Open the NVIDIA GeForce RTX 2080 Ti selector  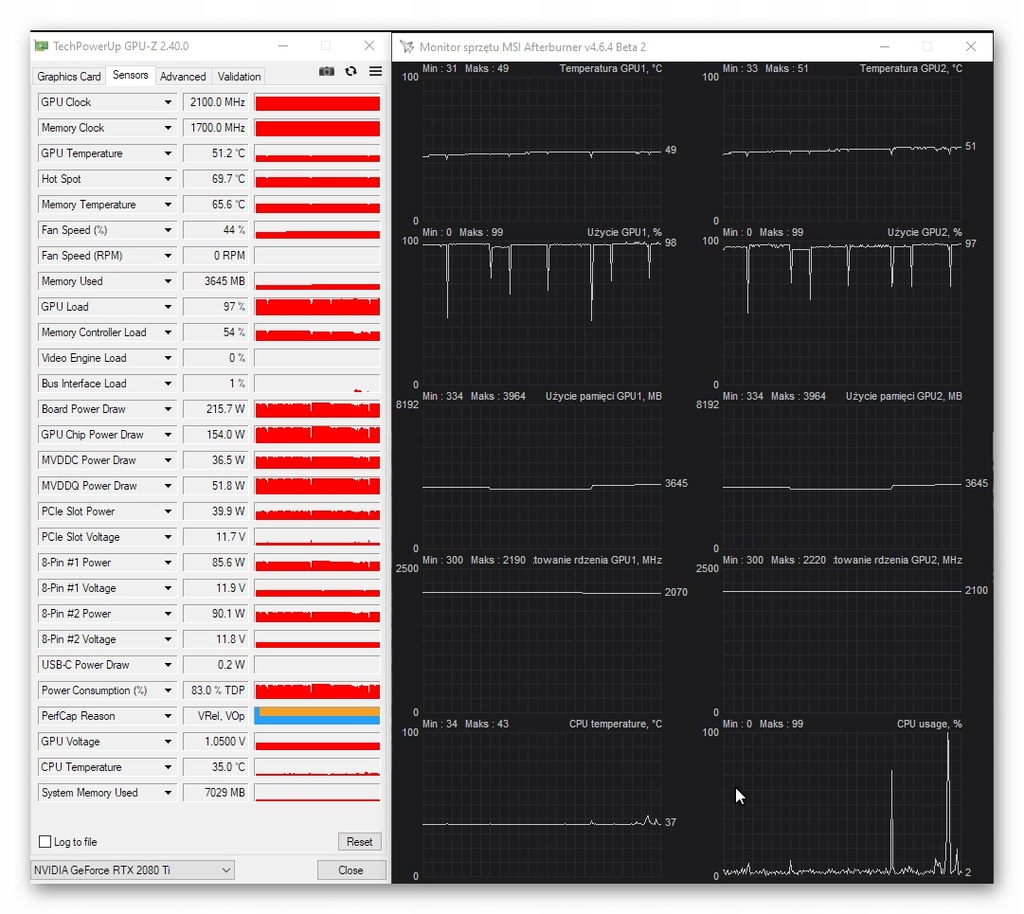click(x=133, y=870)
